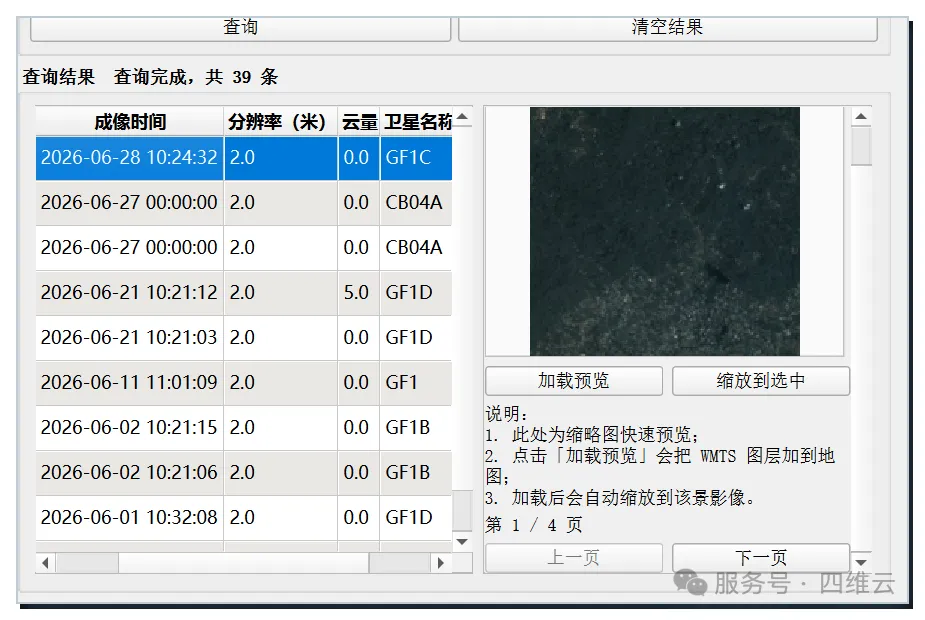Select row 2026-06-21 10:21:12
925x620 pixels.
click(244, 293)
